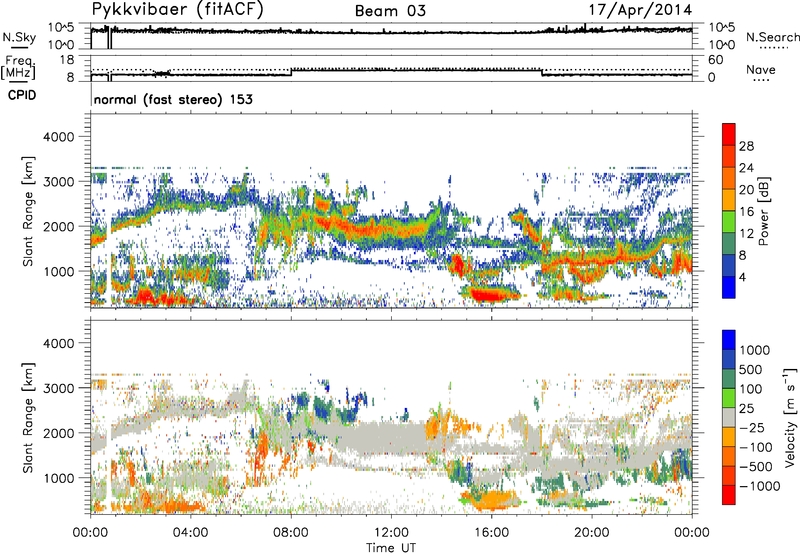Click the gray segment of the velocity colorbar

[729, 418]
